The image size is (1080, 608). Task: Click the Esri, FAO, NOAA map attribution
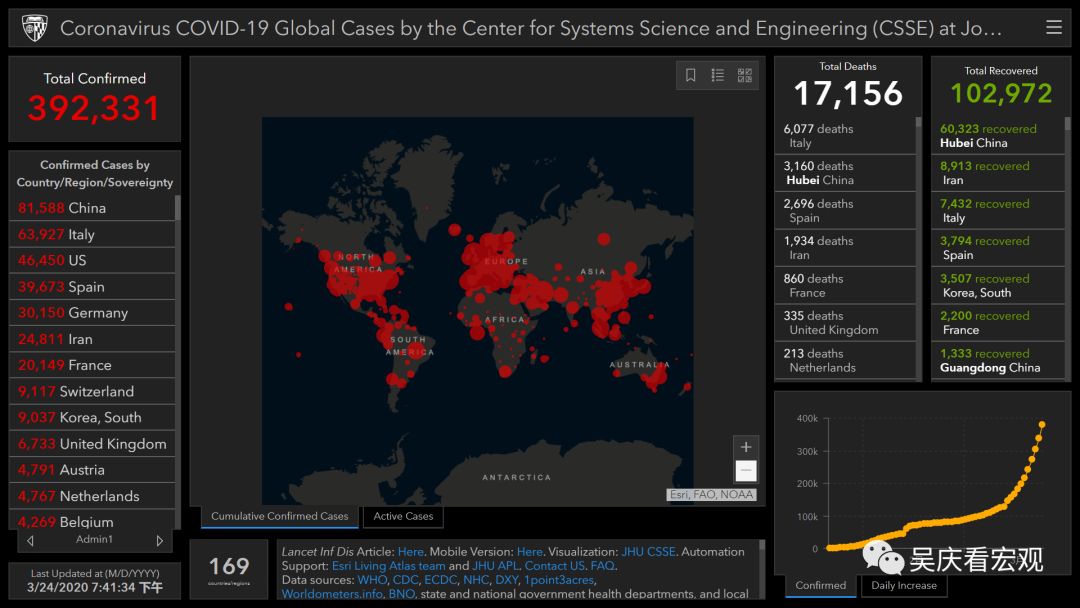[712, 494]
